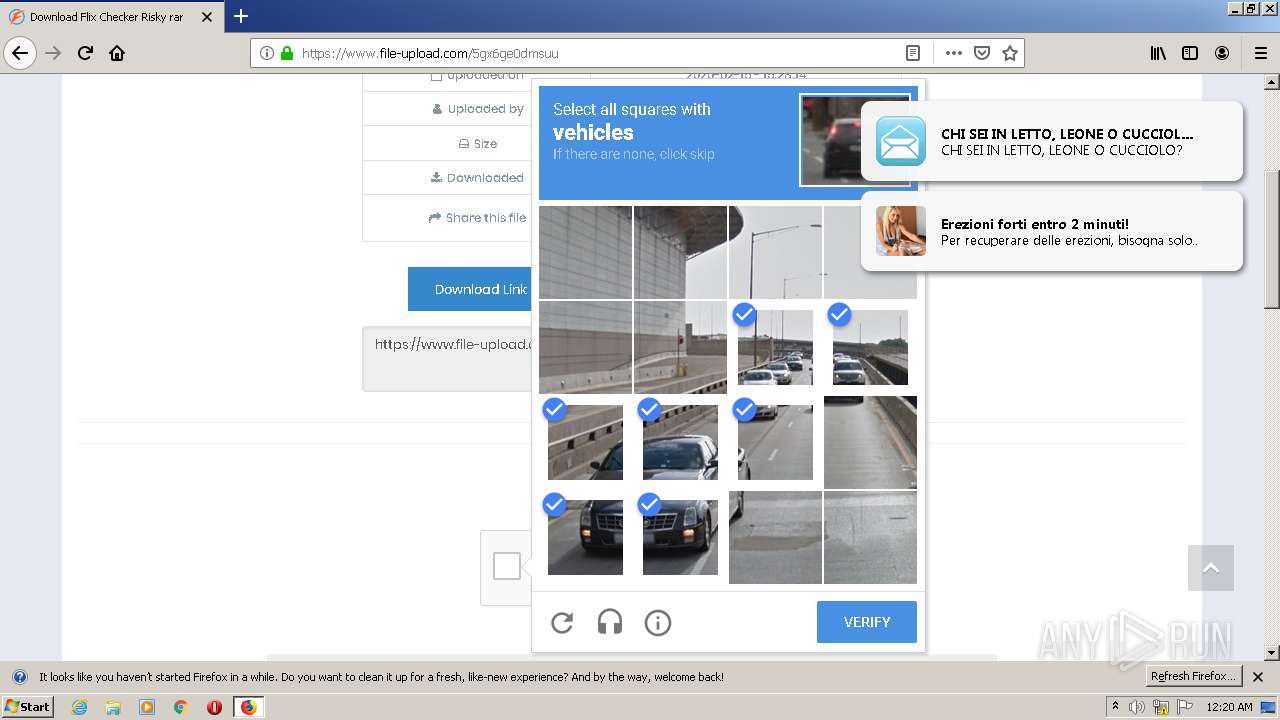Go to Firefox home page icon
The width and height of the screenshot is (1280, 720).
[x=117, y=53]
